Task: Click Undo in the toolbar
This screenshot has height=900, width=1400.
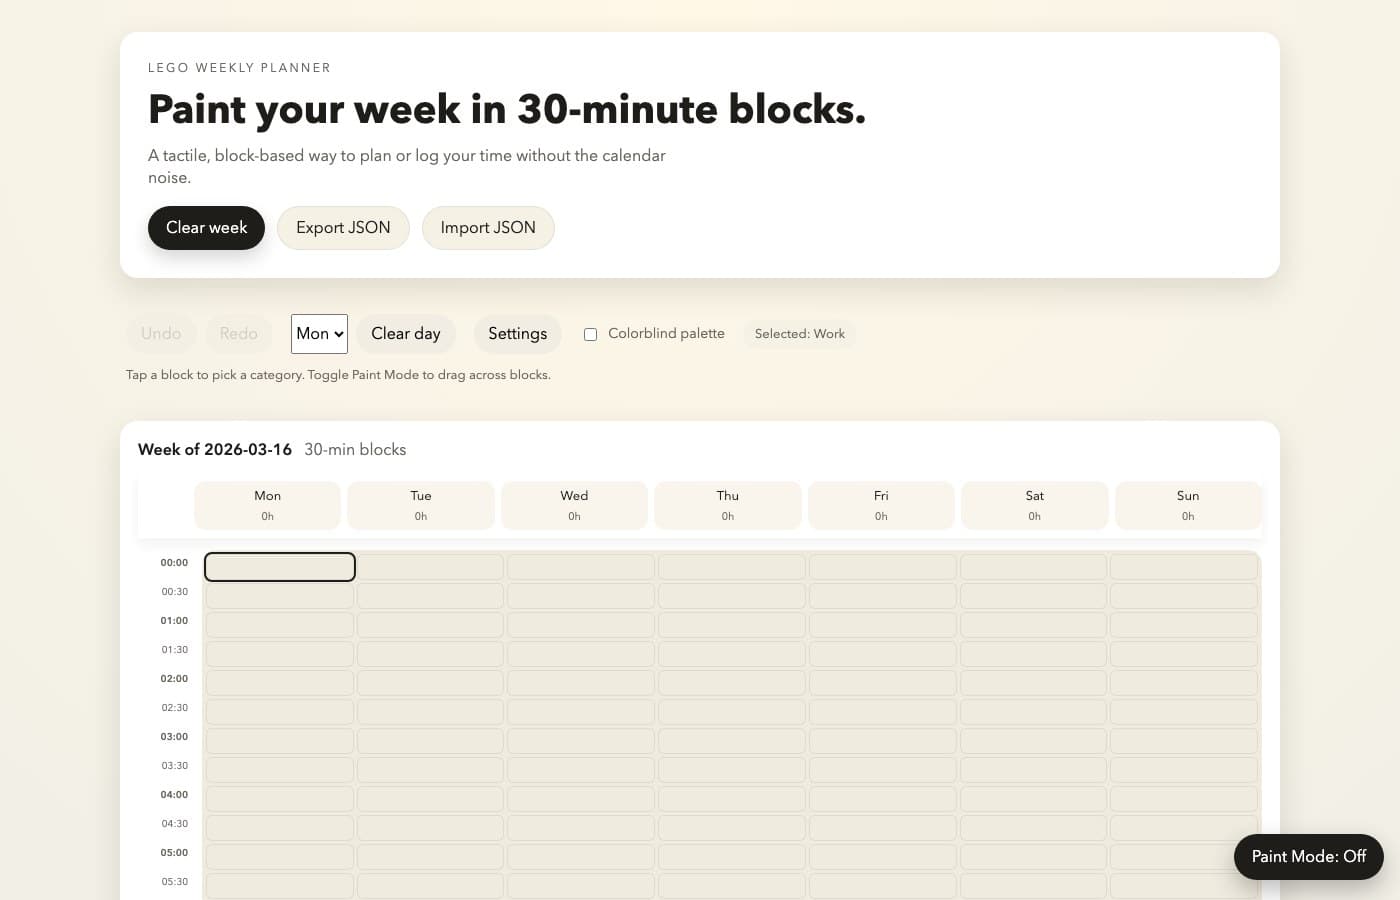Action: coord(161,333)
